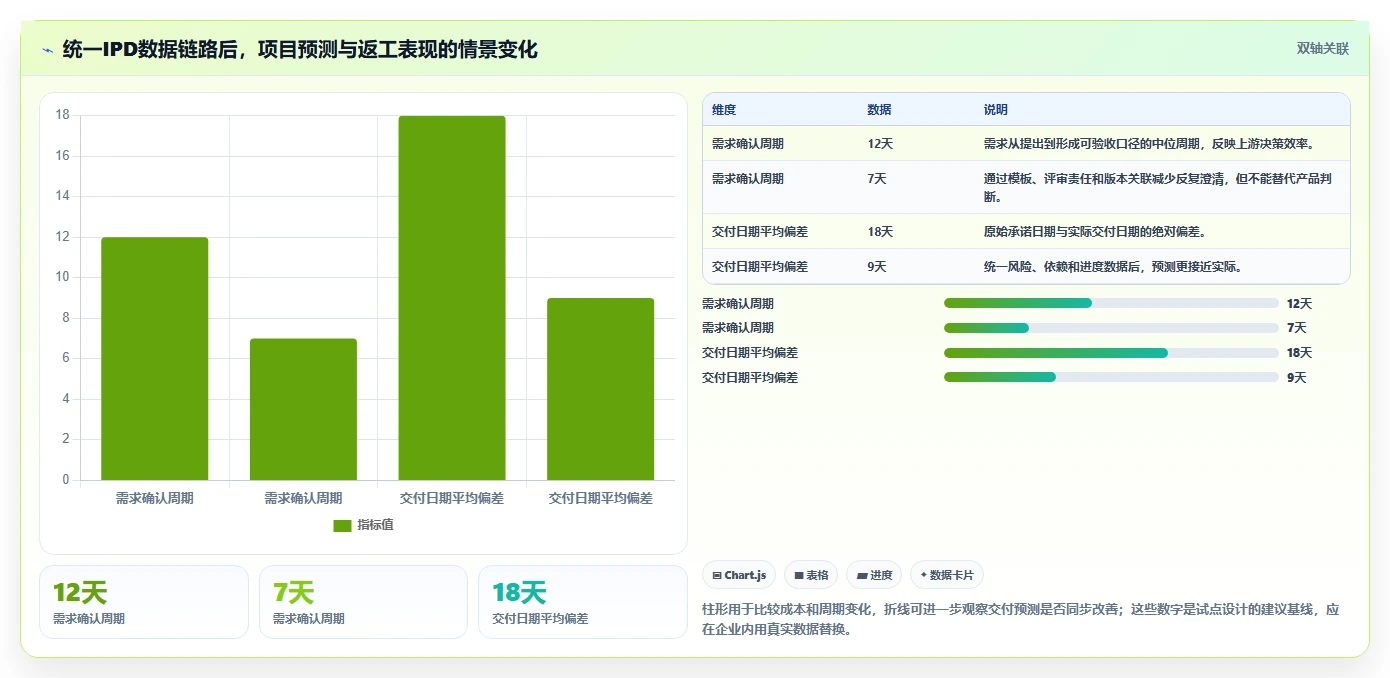The height and width of the screenshot is (678, 1390).
Task: Click the progress bar showing 7天
Action: coord(1111,328)
